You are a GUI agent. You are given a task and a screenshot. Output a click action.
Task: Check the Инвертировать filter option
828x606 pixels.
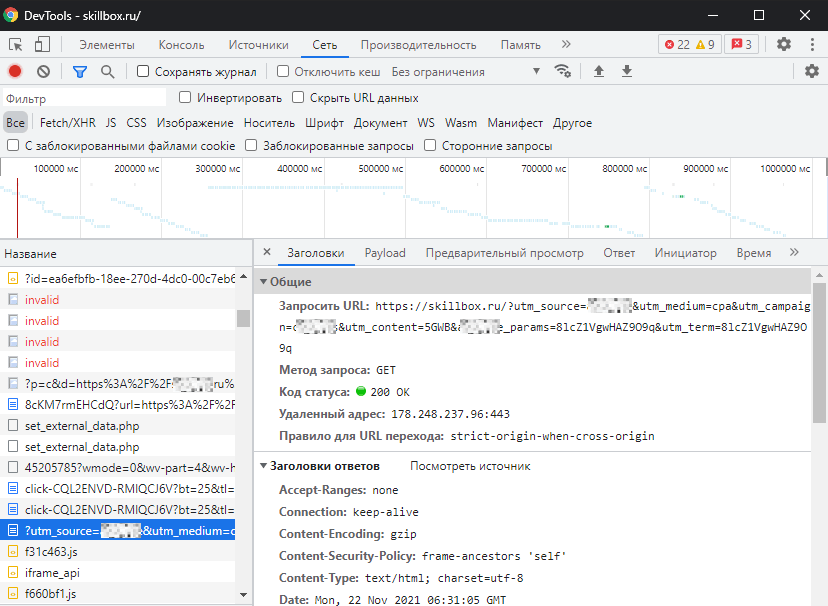pyautogui.click(x=185, y=98)
